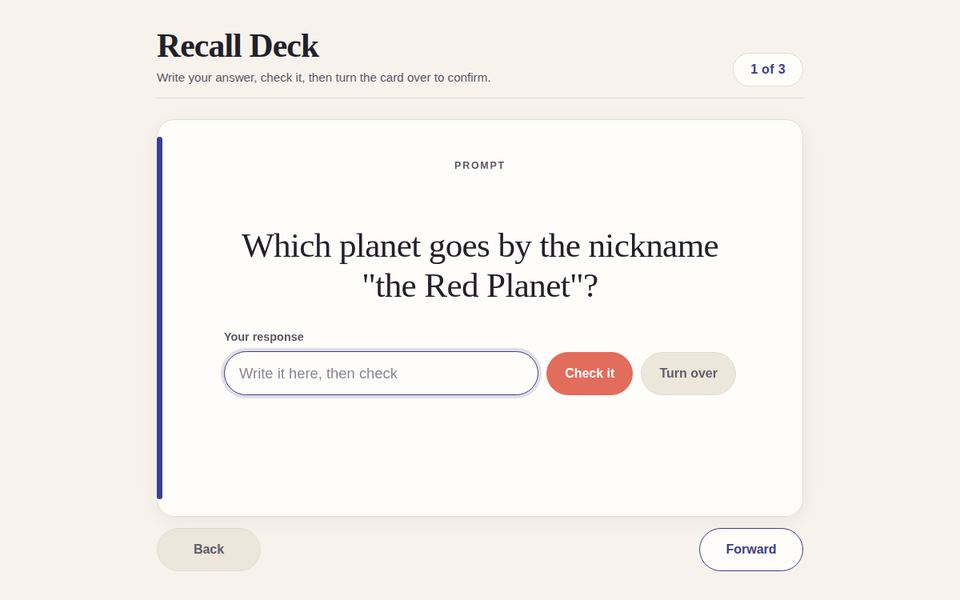
Task: Reveal the answer via Turn over
Action: click(688, 373)
